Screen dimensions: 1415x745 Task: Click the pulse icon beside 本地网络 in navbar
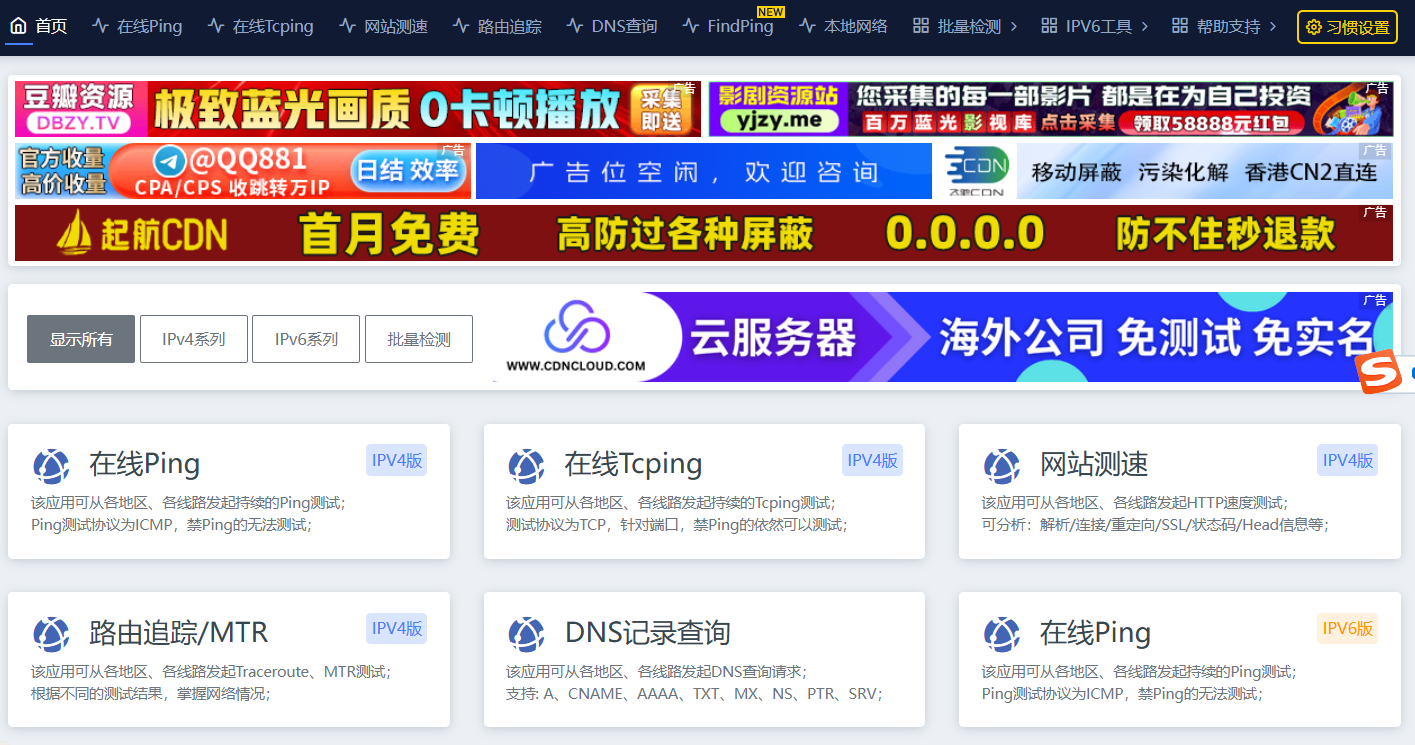coord(807,26)
